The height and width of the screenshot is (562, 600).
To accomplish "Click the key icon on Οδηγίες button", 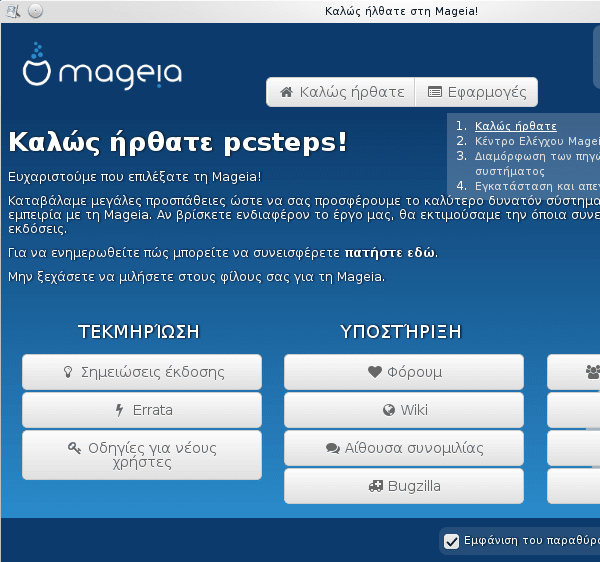I will [74, 448].
